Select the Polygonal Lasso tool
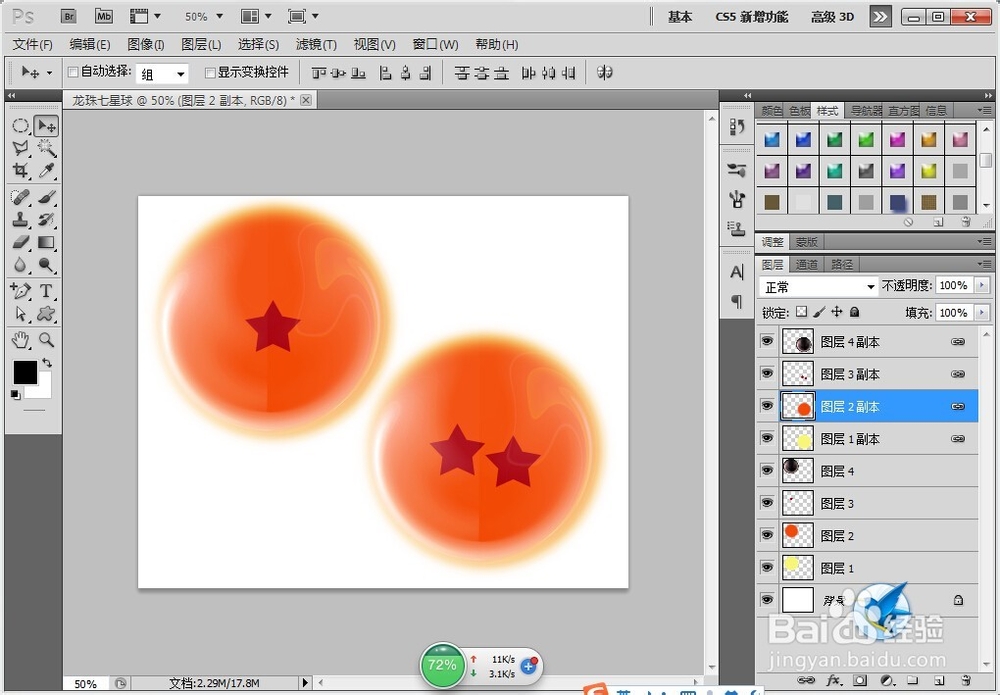 (x=20, y=148)
